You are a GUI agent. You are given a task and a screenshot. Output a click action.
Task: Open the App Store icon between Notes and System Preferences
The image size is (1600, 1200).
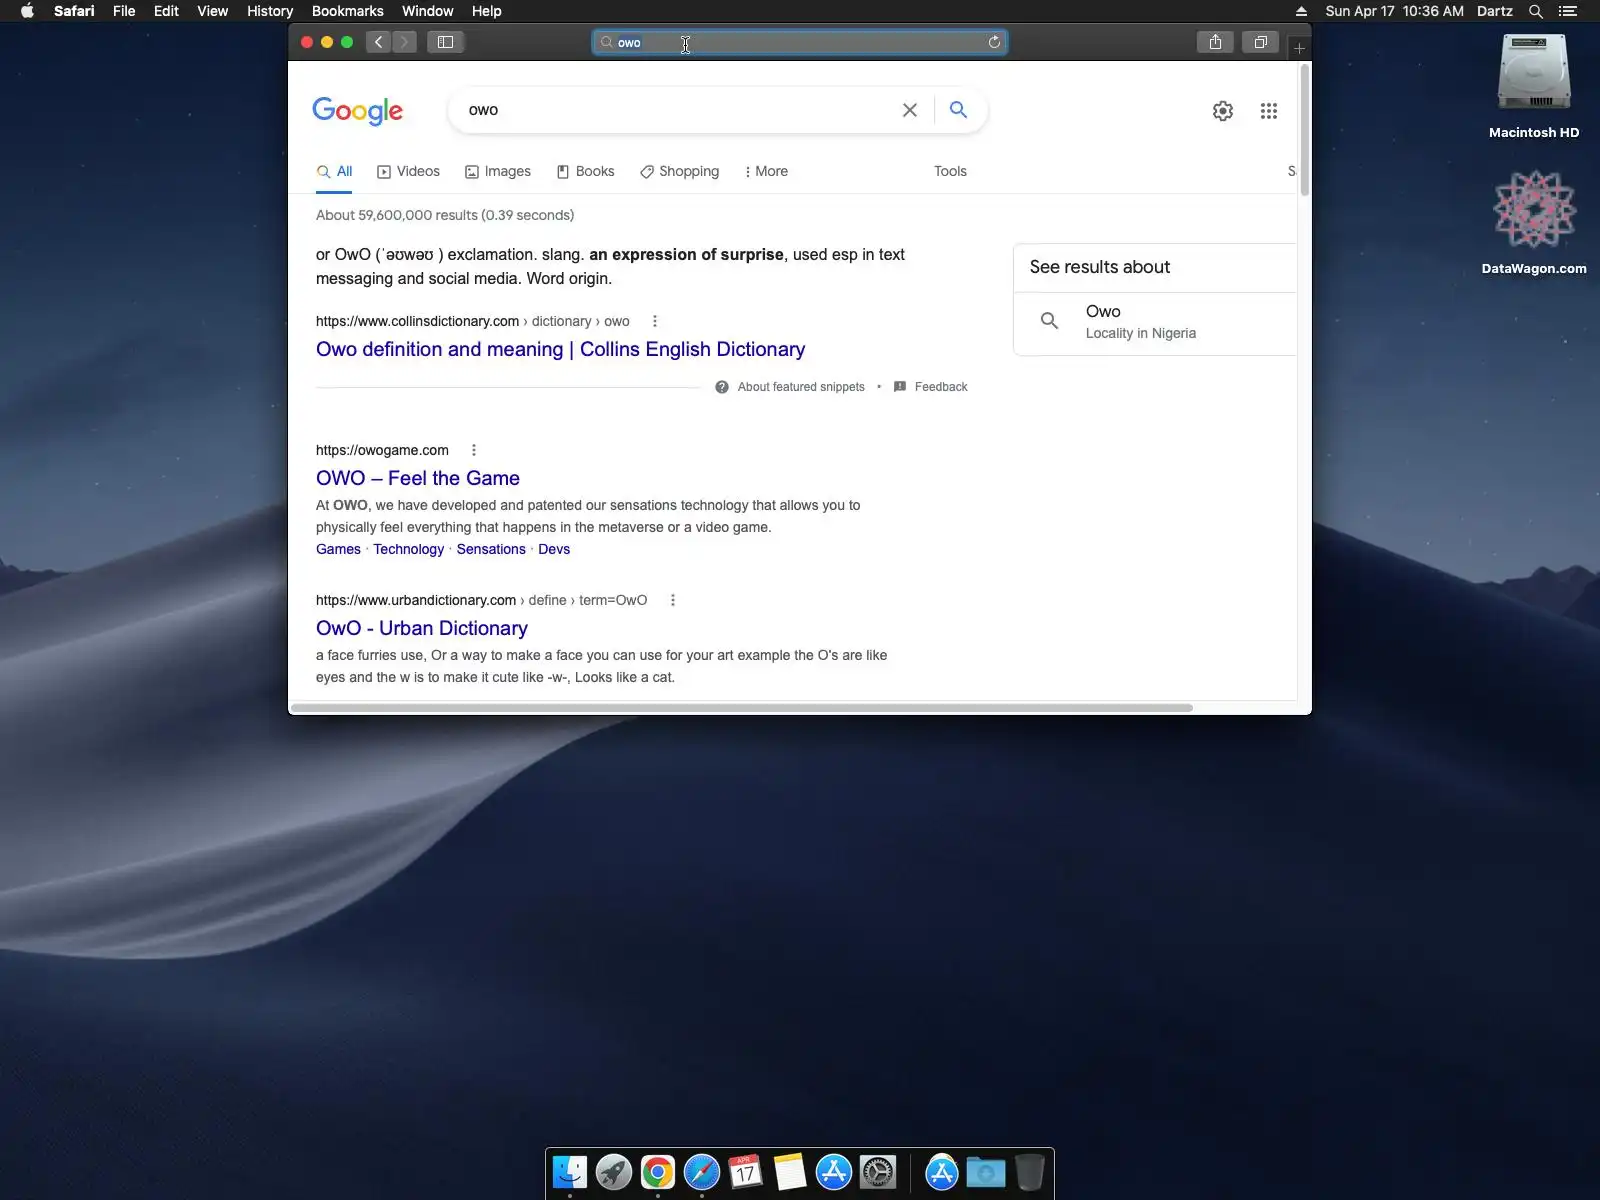(834, 1172)
